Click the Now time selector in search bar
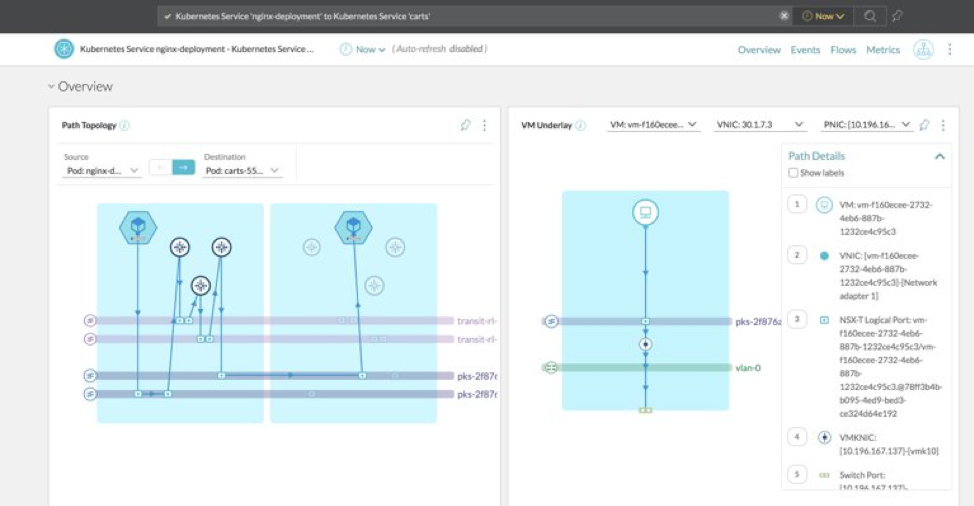Screen dimensions: 974x506 coord(823,16)
